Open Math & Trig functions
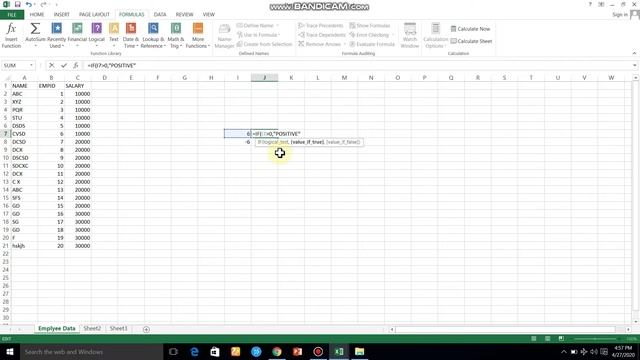Viewport: 640px width, 360px height. click(x=176, y=35)
